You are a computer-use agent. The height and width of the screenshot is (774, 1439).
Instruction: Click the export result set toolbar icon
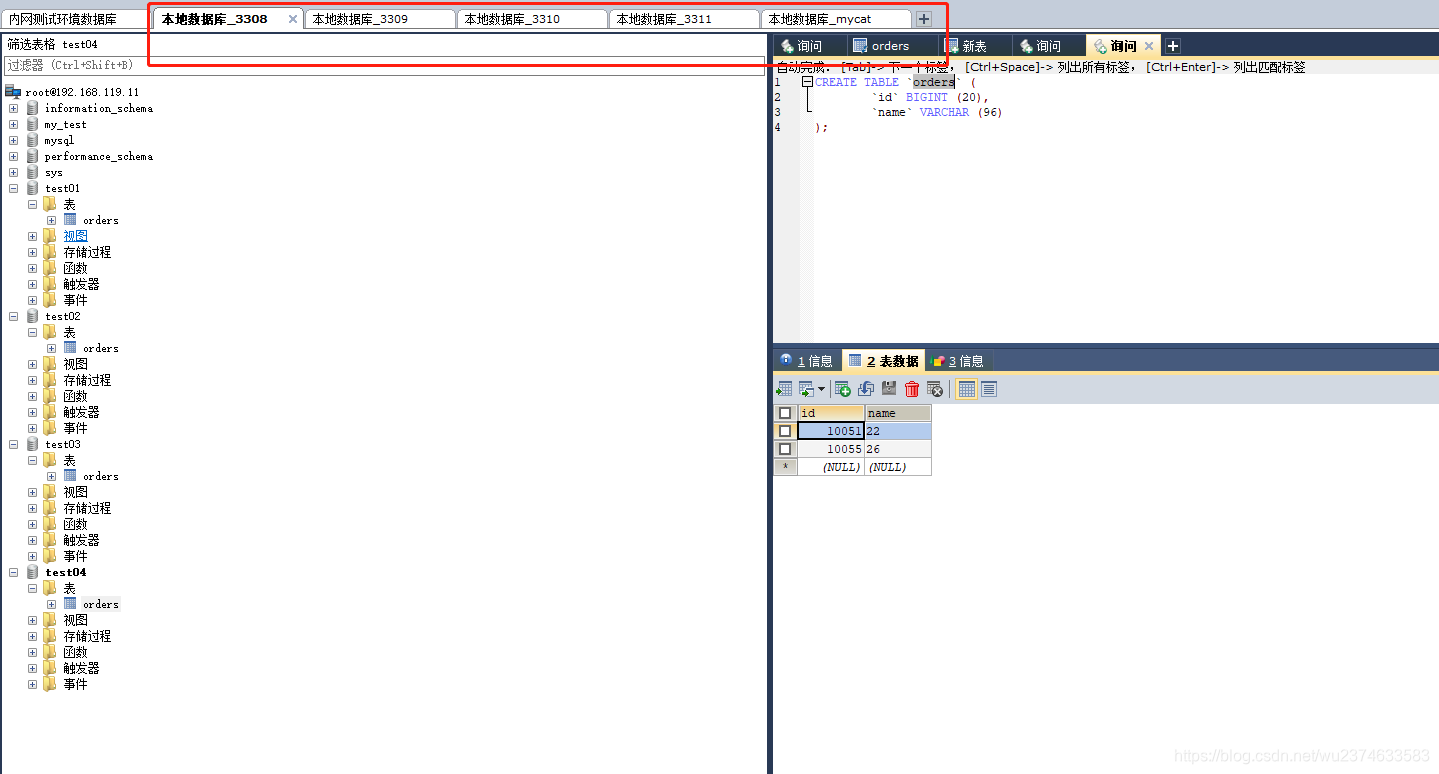tap(785, 389)
